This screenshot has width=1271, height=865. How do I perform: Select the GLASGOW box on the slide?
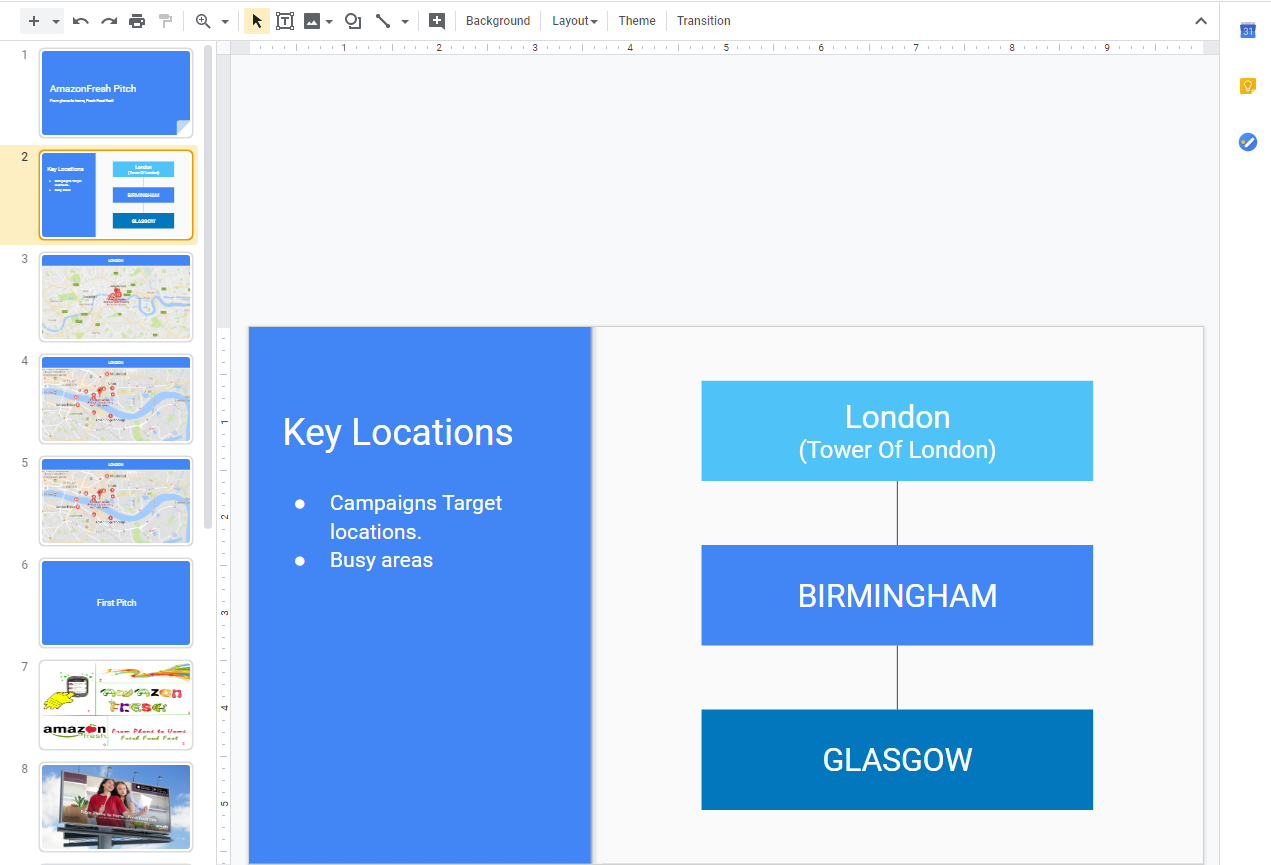point(897,759)
